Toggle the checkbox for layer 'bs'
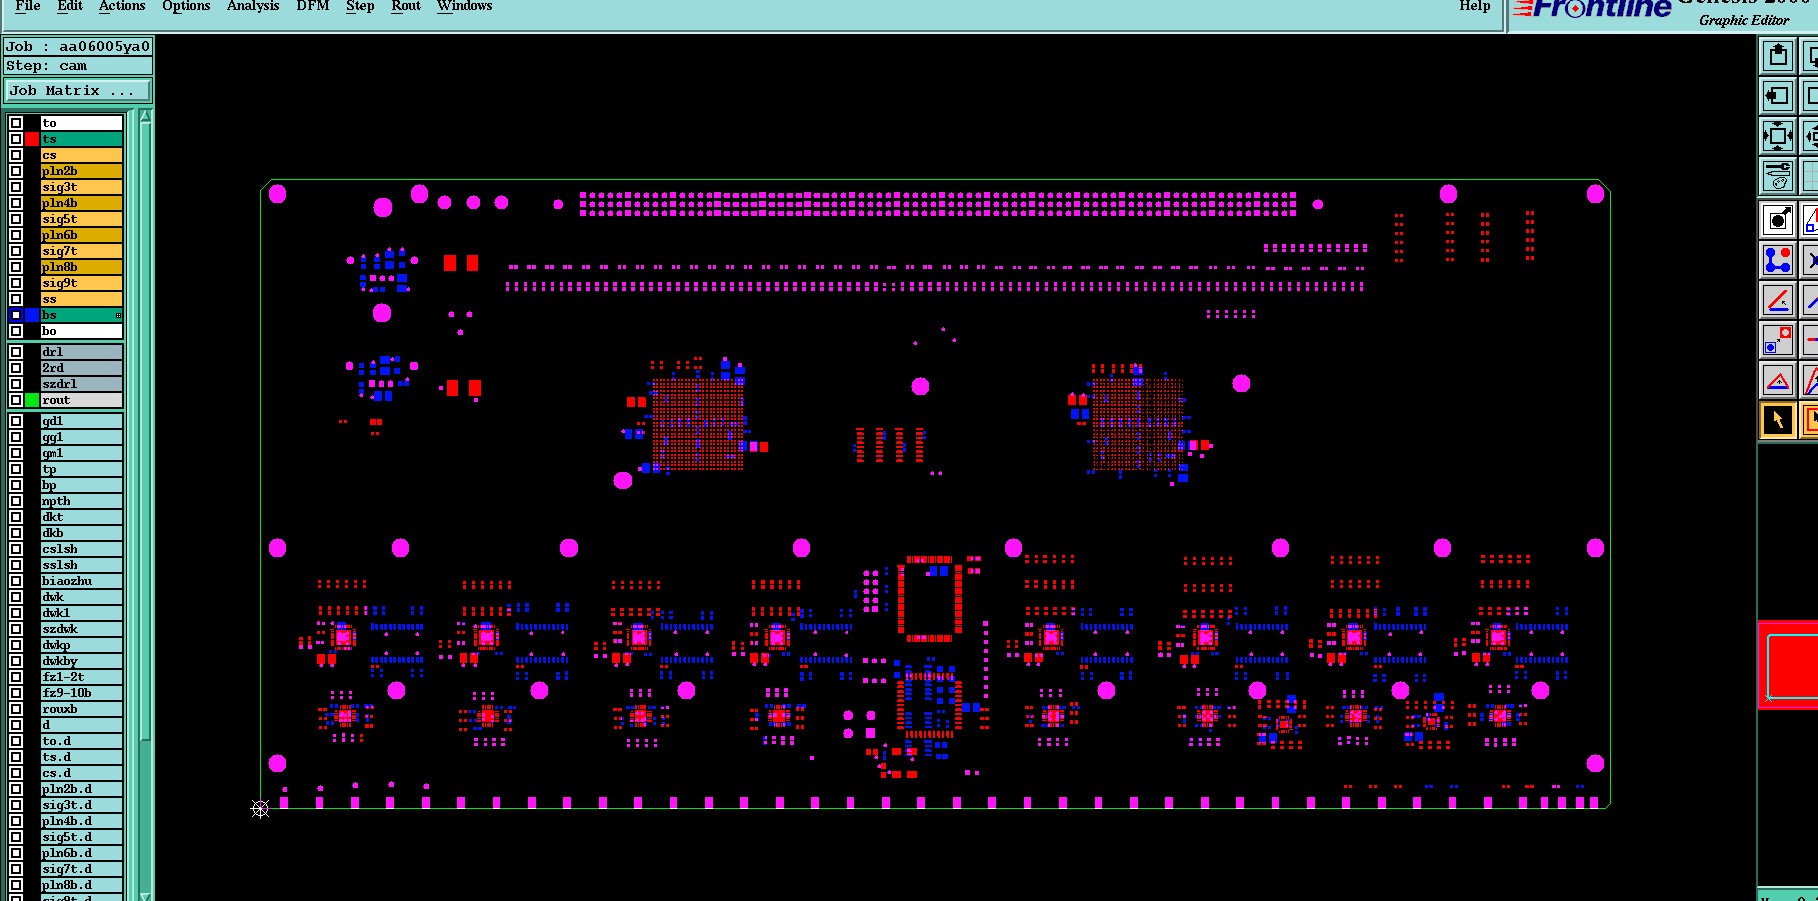The image size is (1818, 901). tap(16, 315)
